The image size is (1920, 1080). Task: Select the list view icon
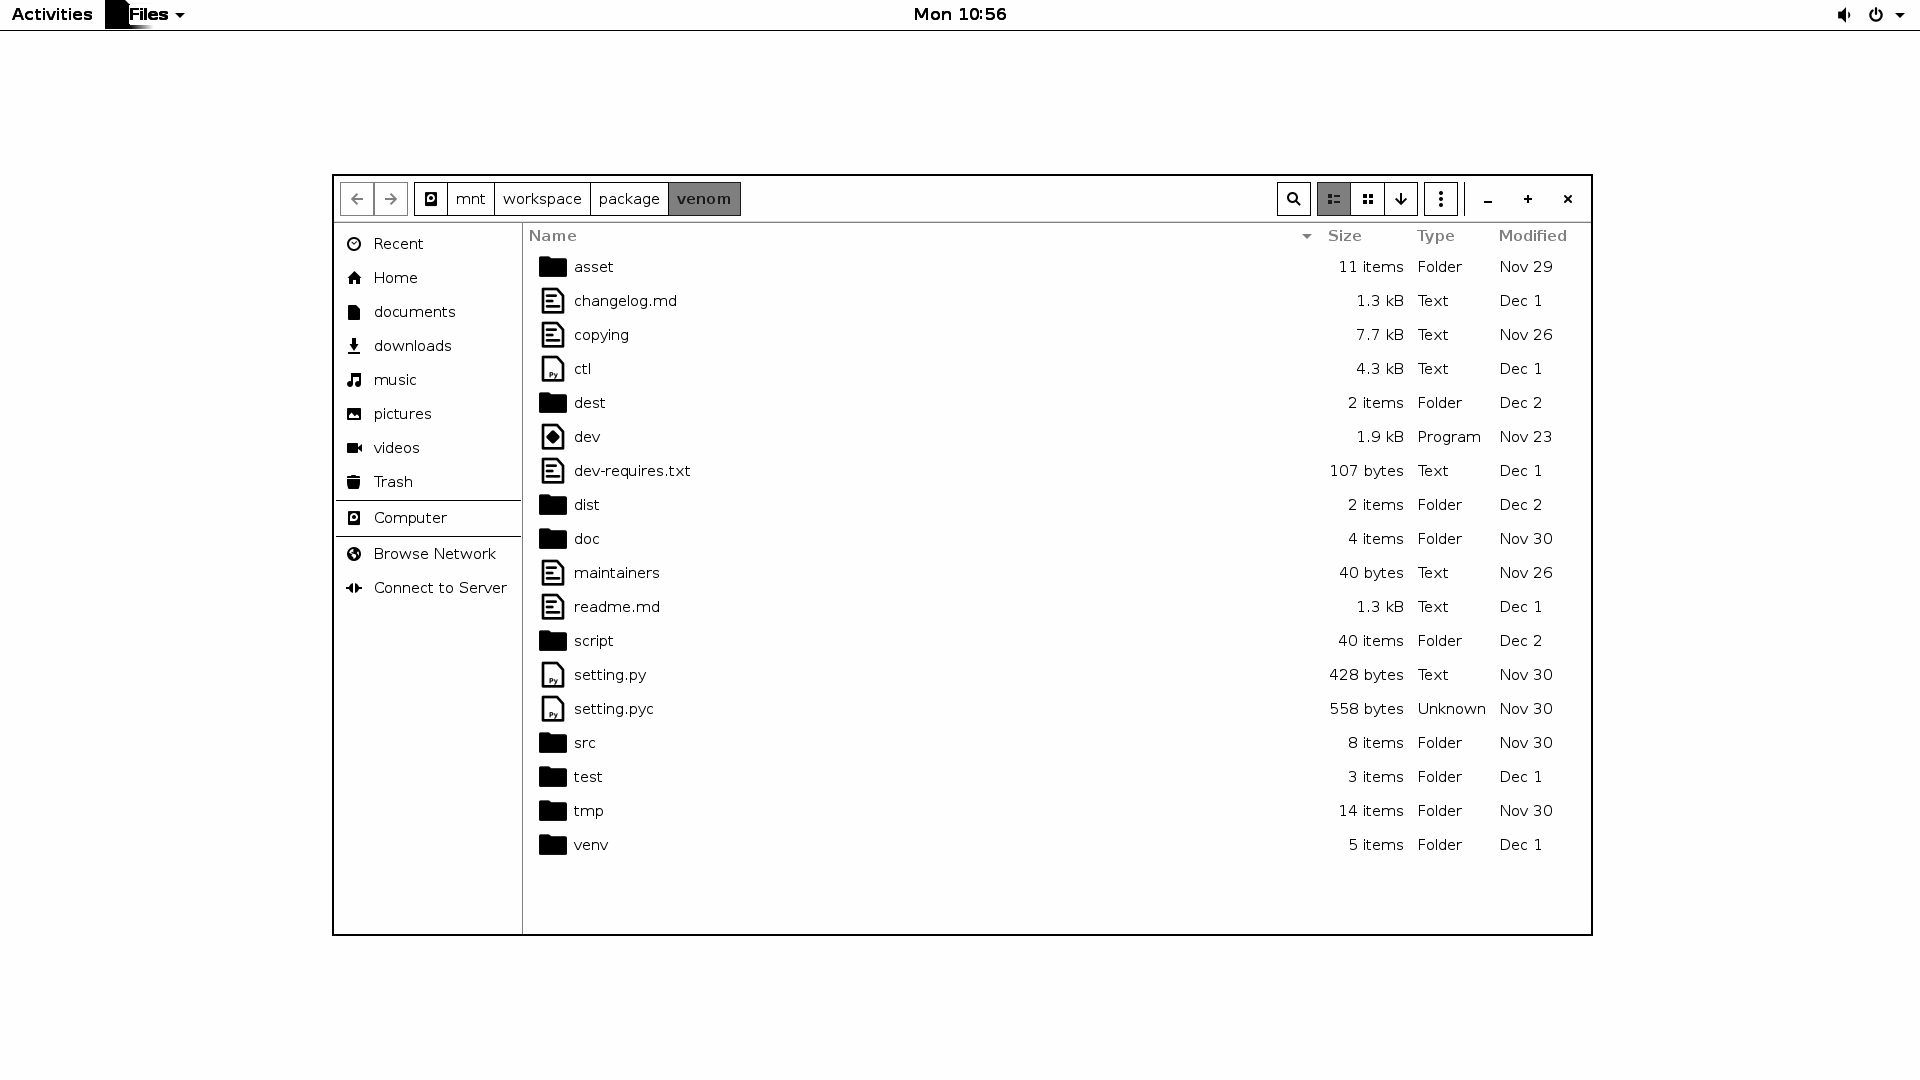coord(1333,198)
